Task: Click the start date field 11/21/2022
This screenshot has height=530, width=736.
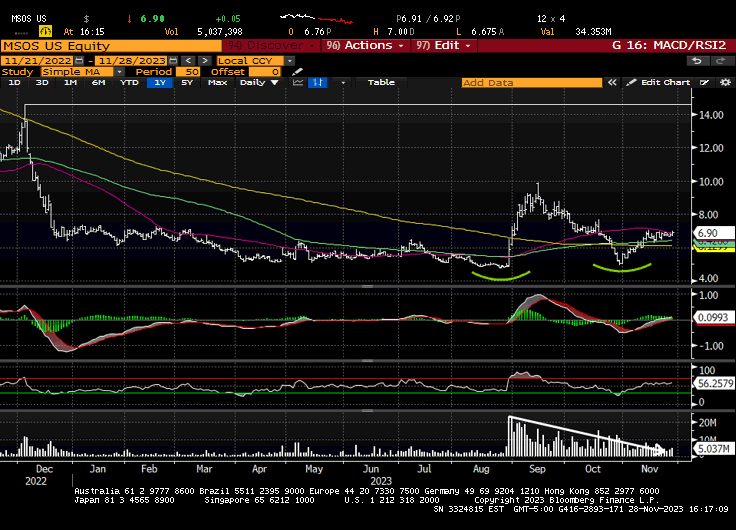Action: pos(38,61)
